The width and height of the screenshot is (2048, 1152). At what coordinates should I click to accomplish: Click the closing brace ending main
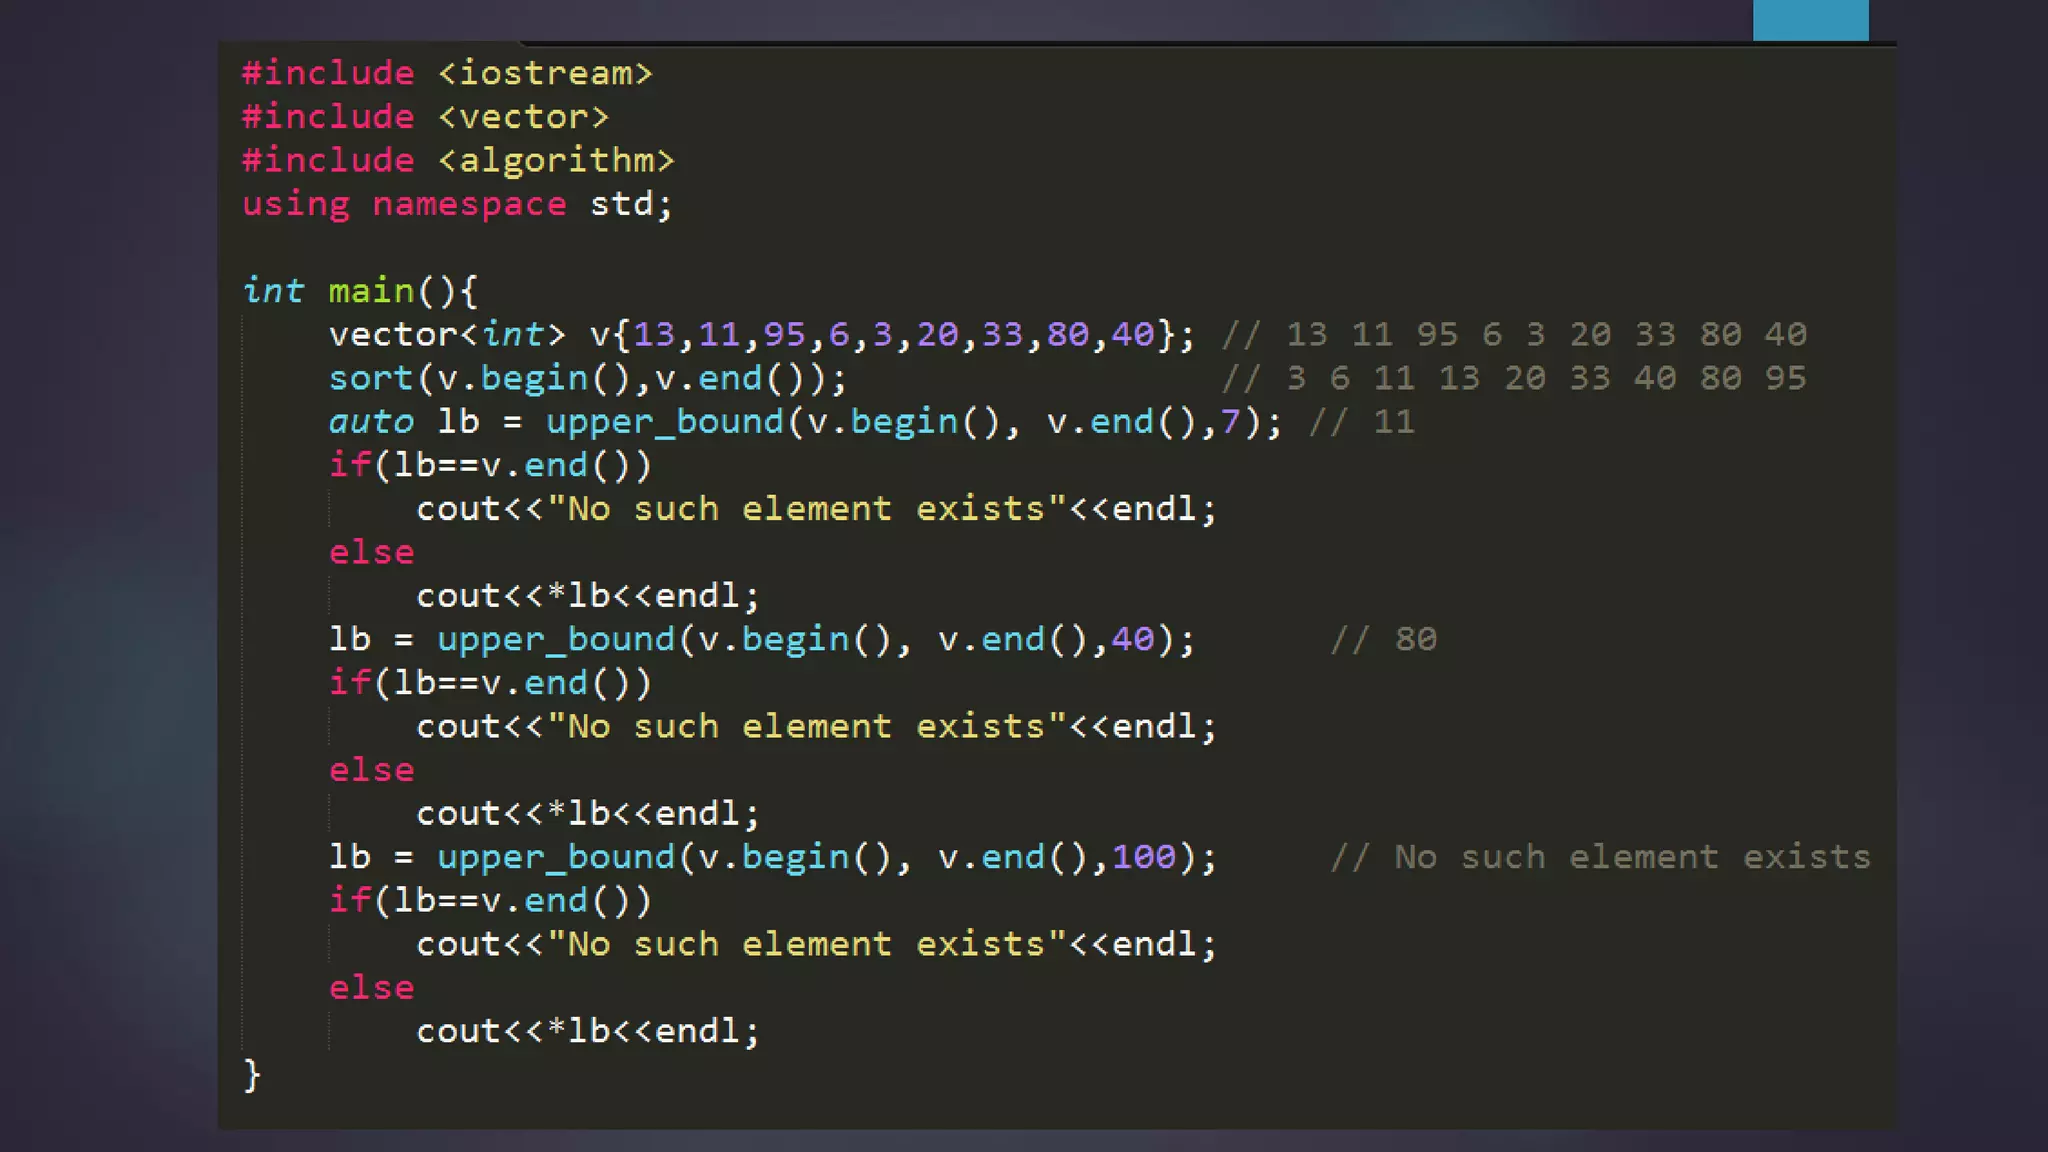coord(252,1075)
